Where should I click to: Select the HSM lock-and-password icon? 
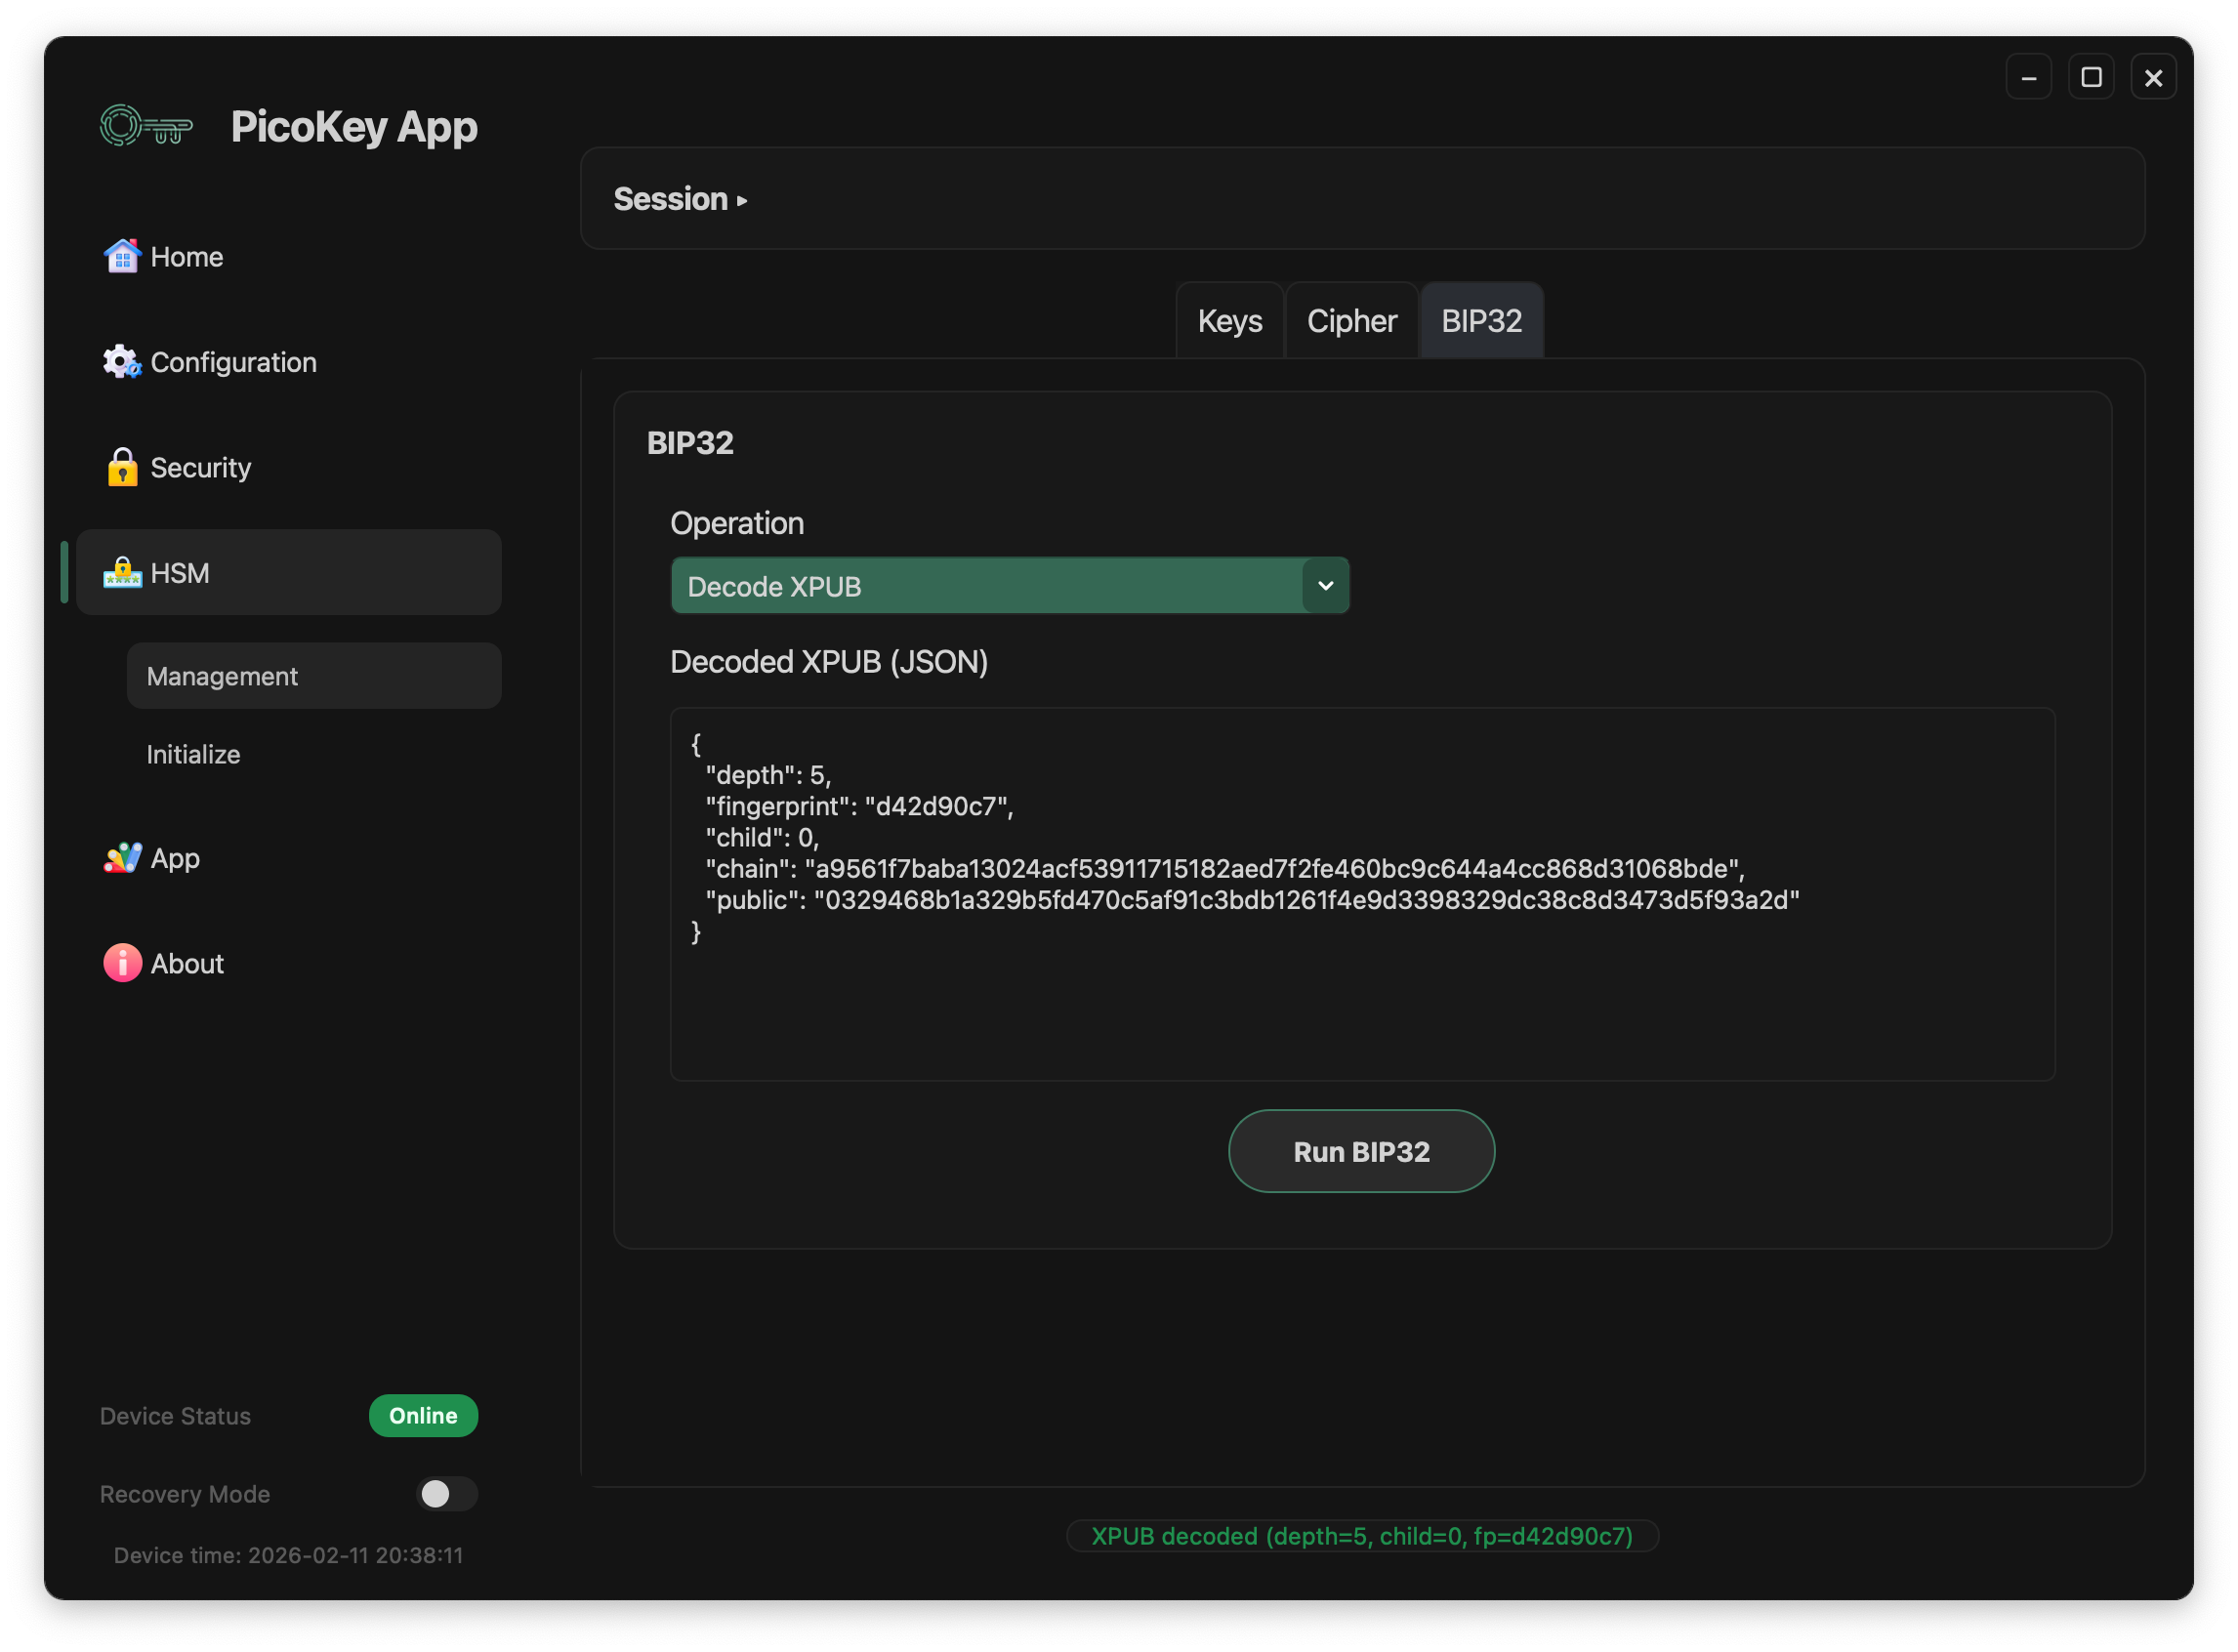click(122, 572)
